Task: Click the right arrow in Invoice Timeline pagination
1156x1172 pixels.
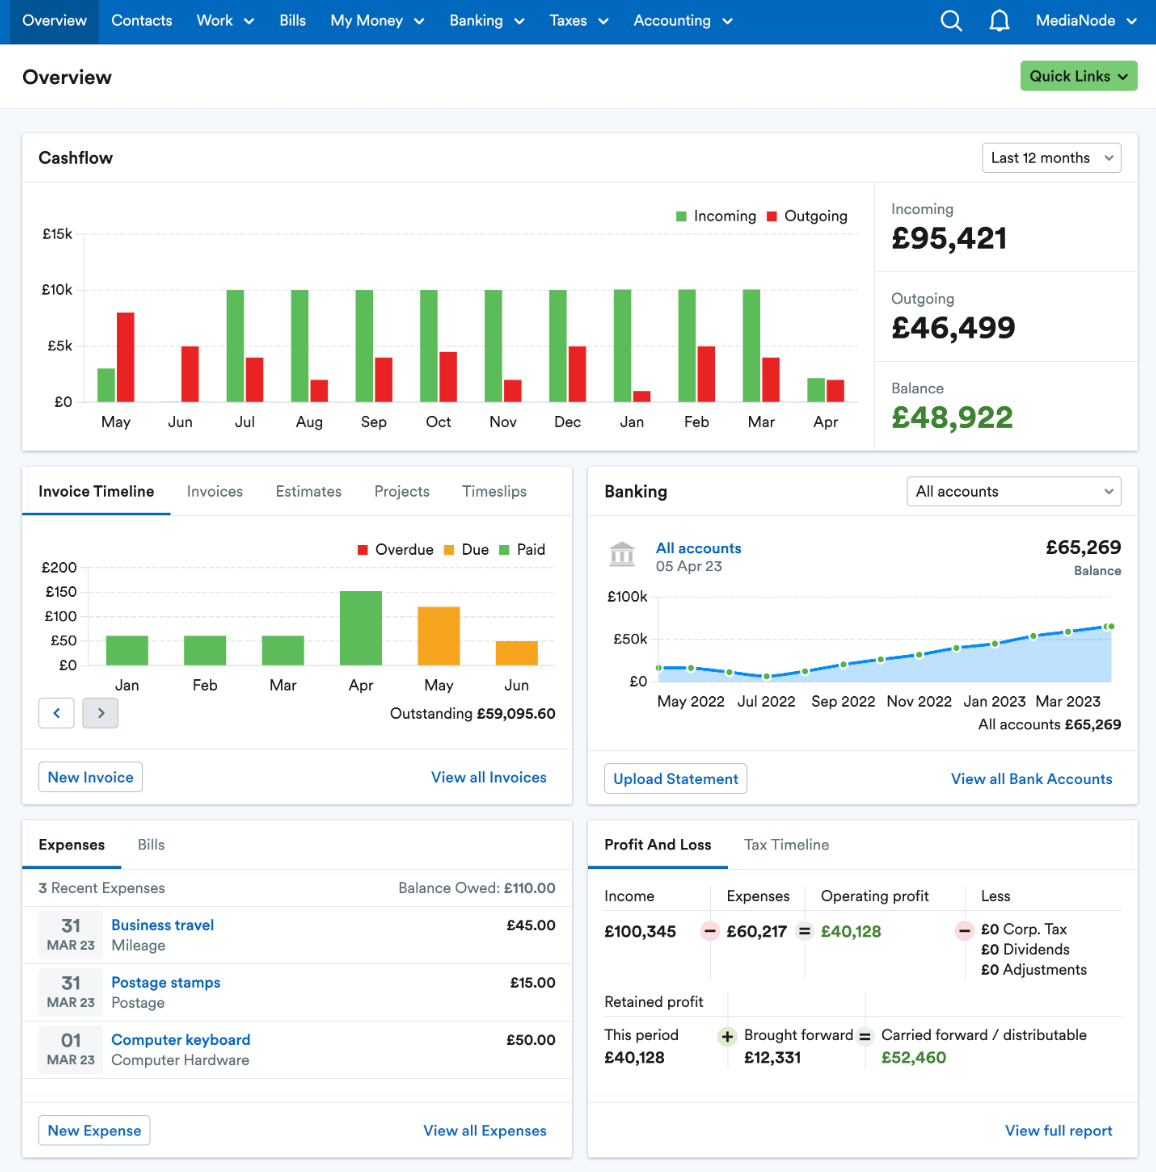Action: click(x=100, y=712)
